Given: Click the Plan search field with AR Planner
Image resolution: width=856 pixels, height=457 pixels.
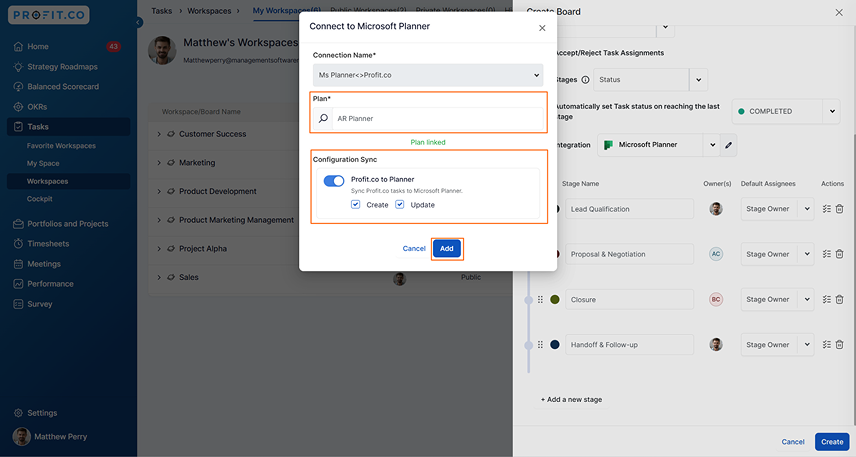Looking at the screenshot, I should 438,118.
